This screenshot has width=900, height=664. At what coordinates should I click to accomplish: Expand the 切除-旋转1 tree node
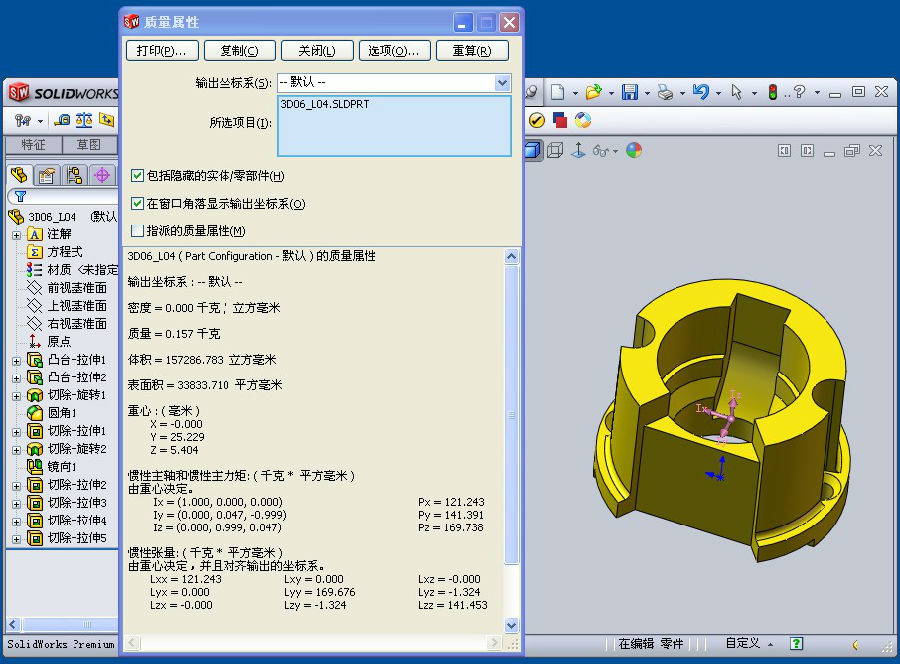click(16, 396)
